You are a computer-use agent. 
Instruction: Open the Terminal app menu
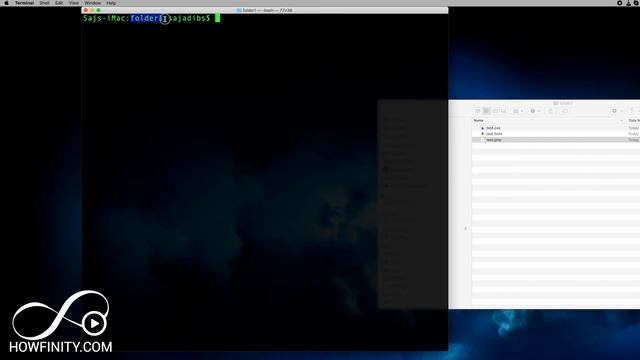[24, 3]
